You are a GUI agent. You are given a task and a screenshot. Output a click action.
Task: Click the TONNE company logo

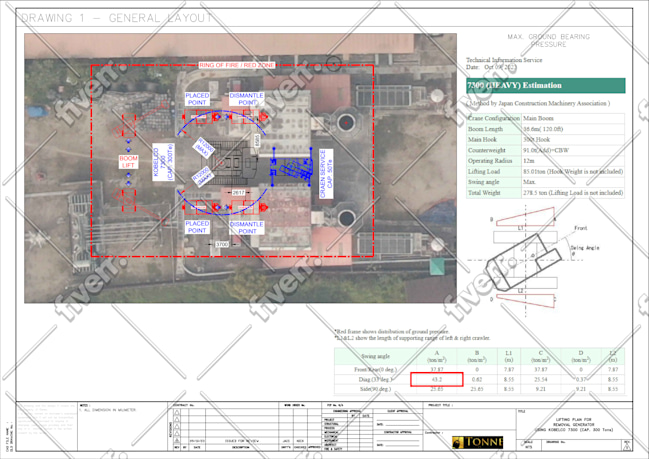(477, 442)
